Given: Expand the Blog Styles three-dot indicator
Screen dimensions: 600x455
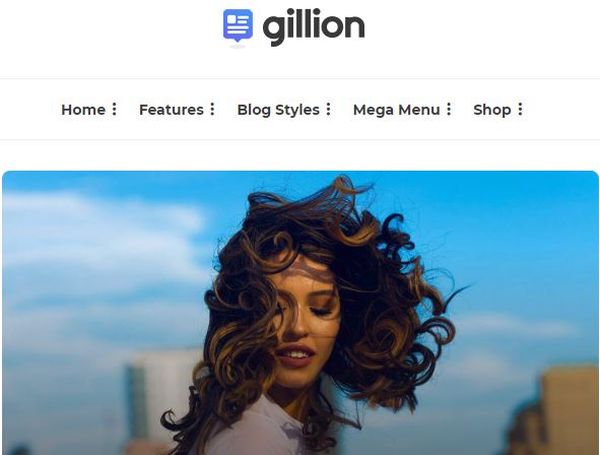Looking at the screenshot, I should click(328, 109).
